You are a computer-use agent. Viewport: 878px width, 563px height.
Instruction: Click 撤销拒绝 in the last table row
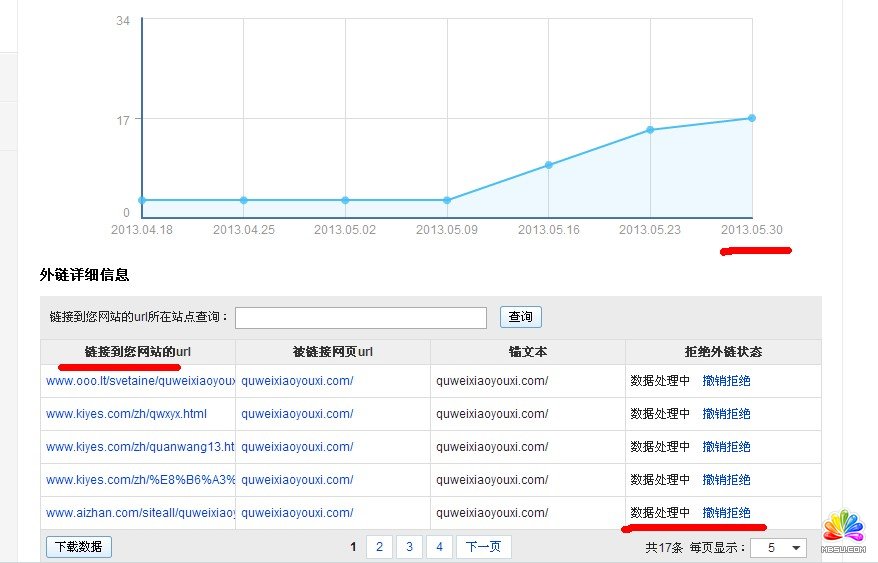point(726,513)
